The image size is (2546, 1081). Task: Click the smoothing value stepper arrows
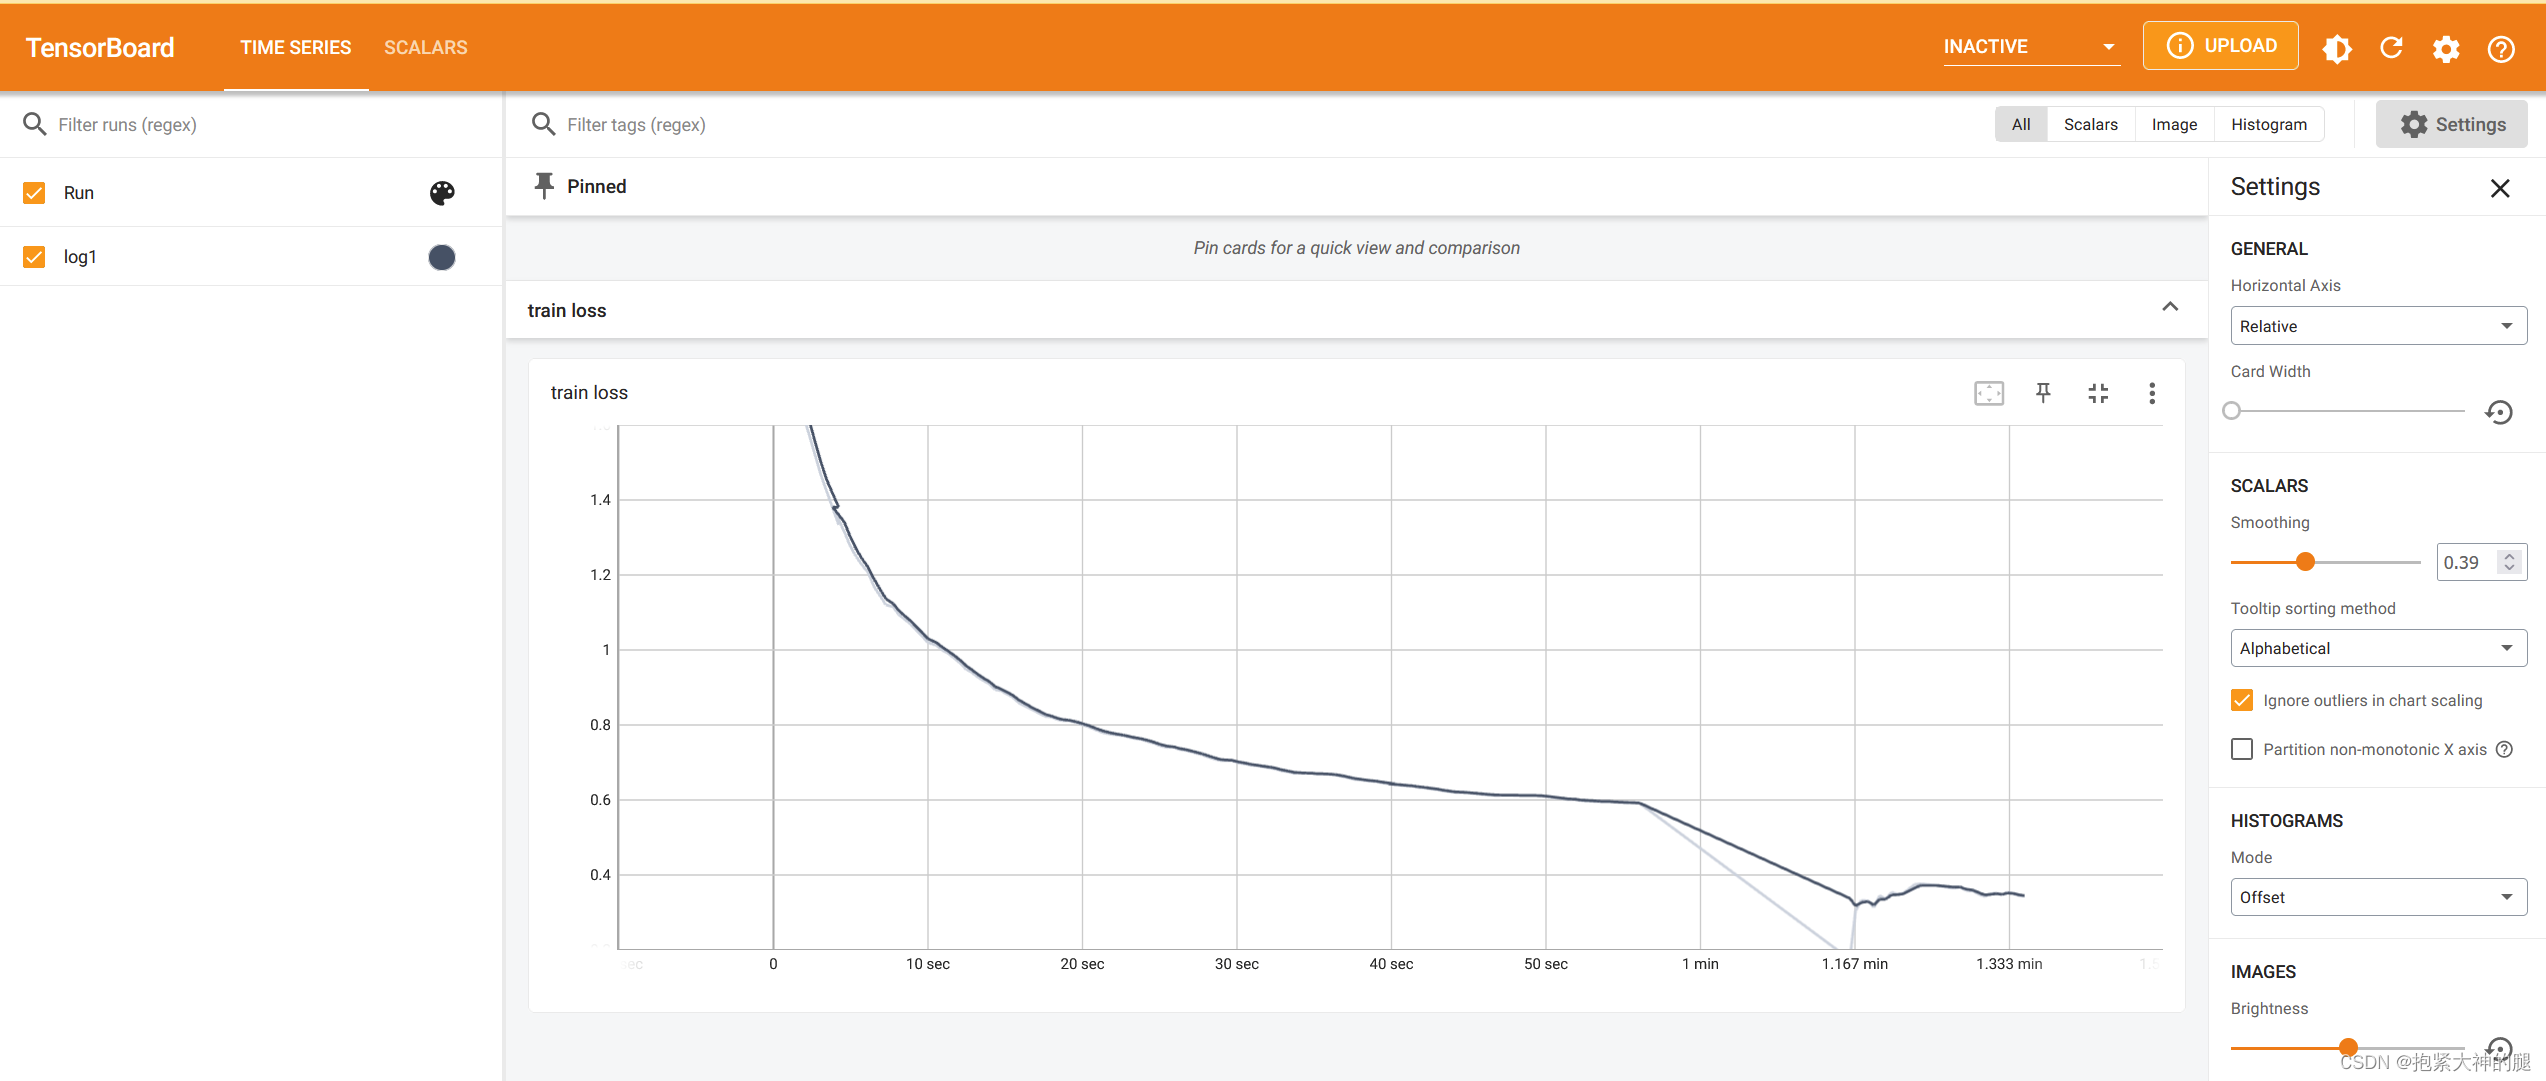(x=2509, y=562)
